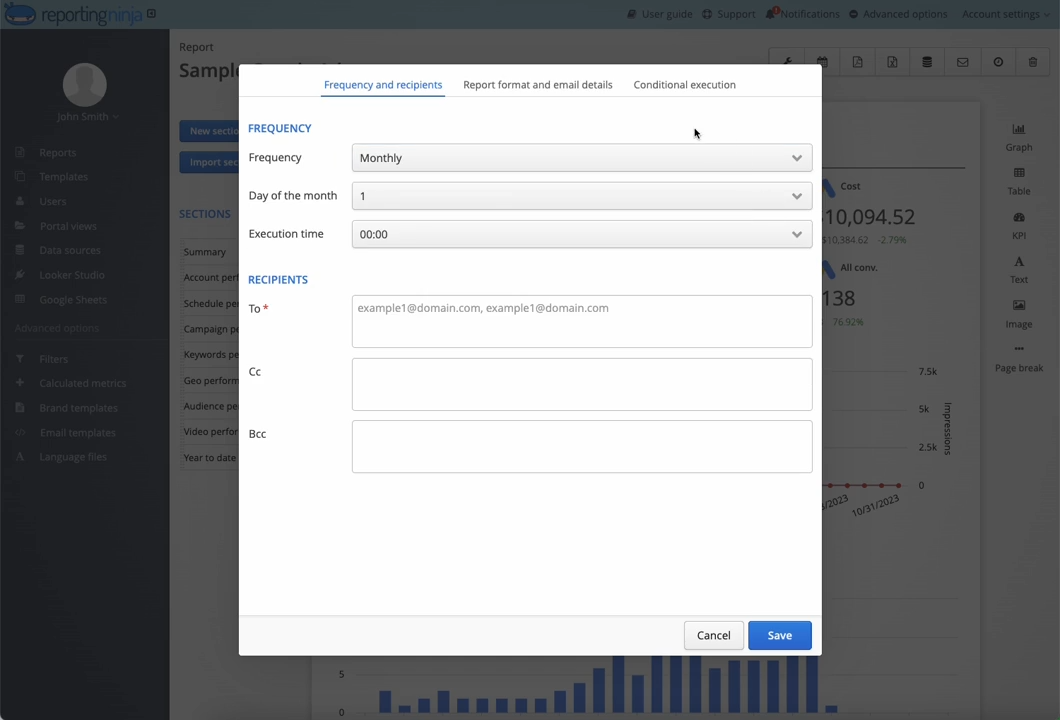1060x720 pixels.
Task: Select the Campaign performance section
Action: (210, 329)
